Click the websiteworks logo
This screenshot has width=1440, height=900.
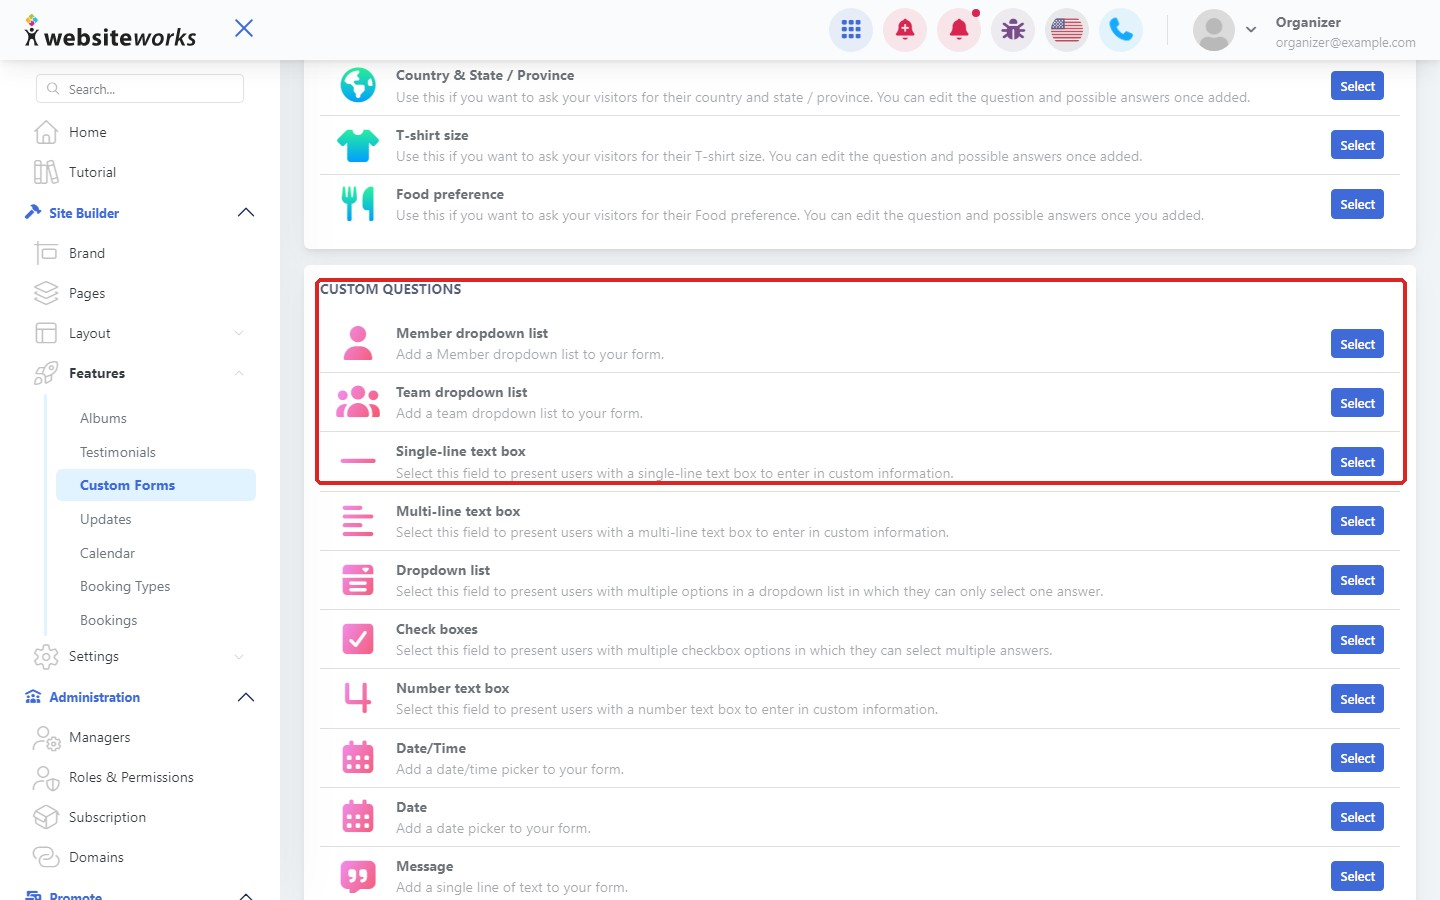coord(110,33)
